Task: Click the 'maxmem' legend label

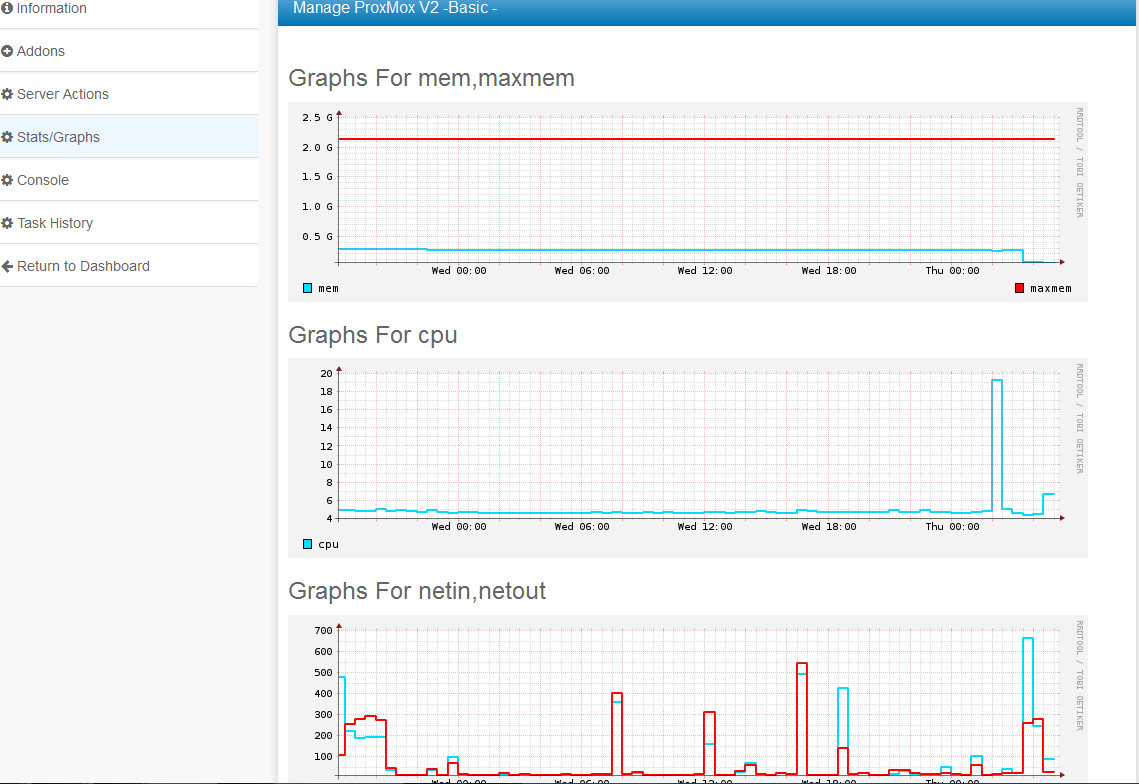Action: click(1050, 288)
